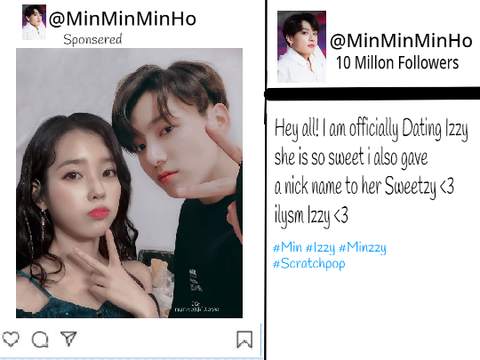Open the #Scratchpop hashtag
480x360 pixels.
click(x=309, y=264)
